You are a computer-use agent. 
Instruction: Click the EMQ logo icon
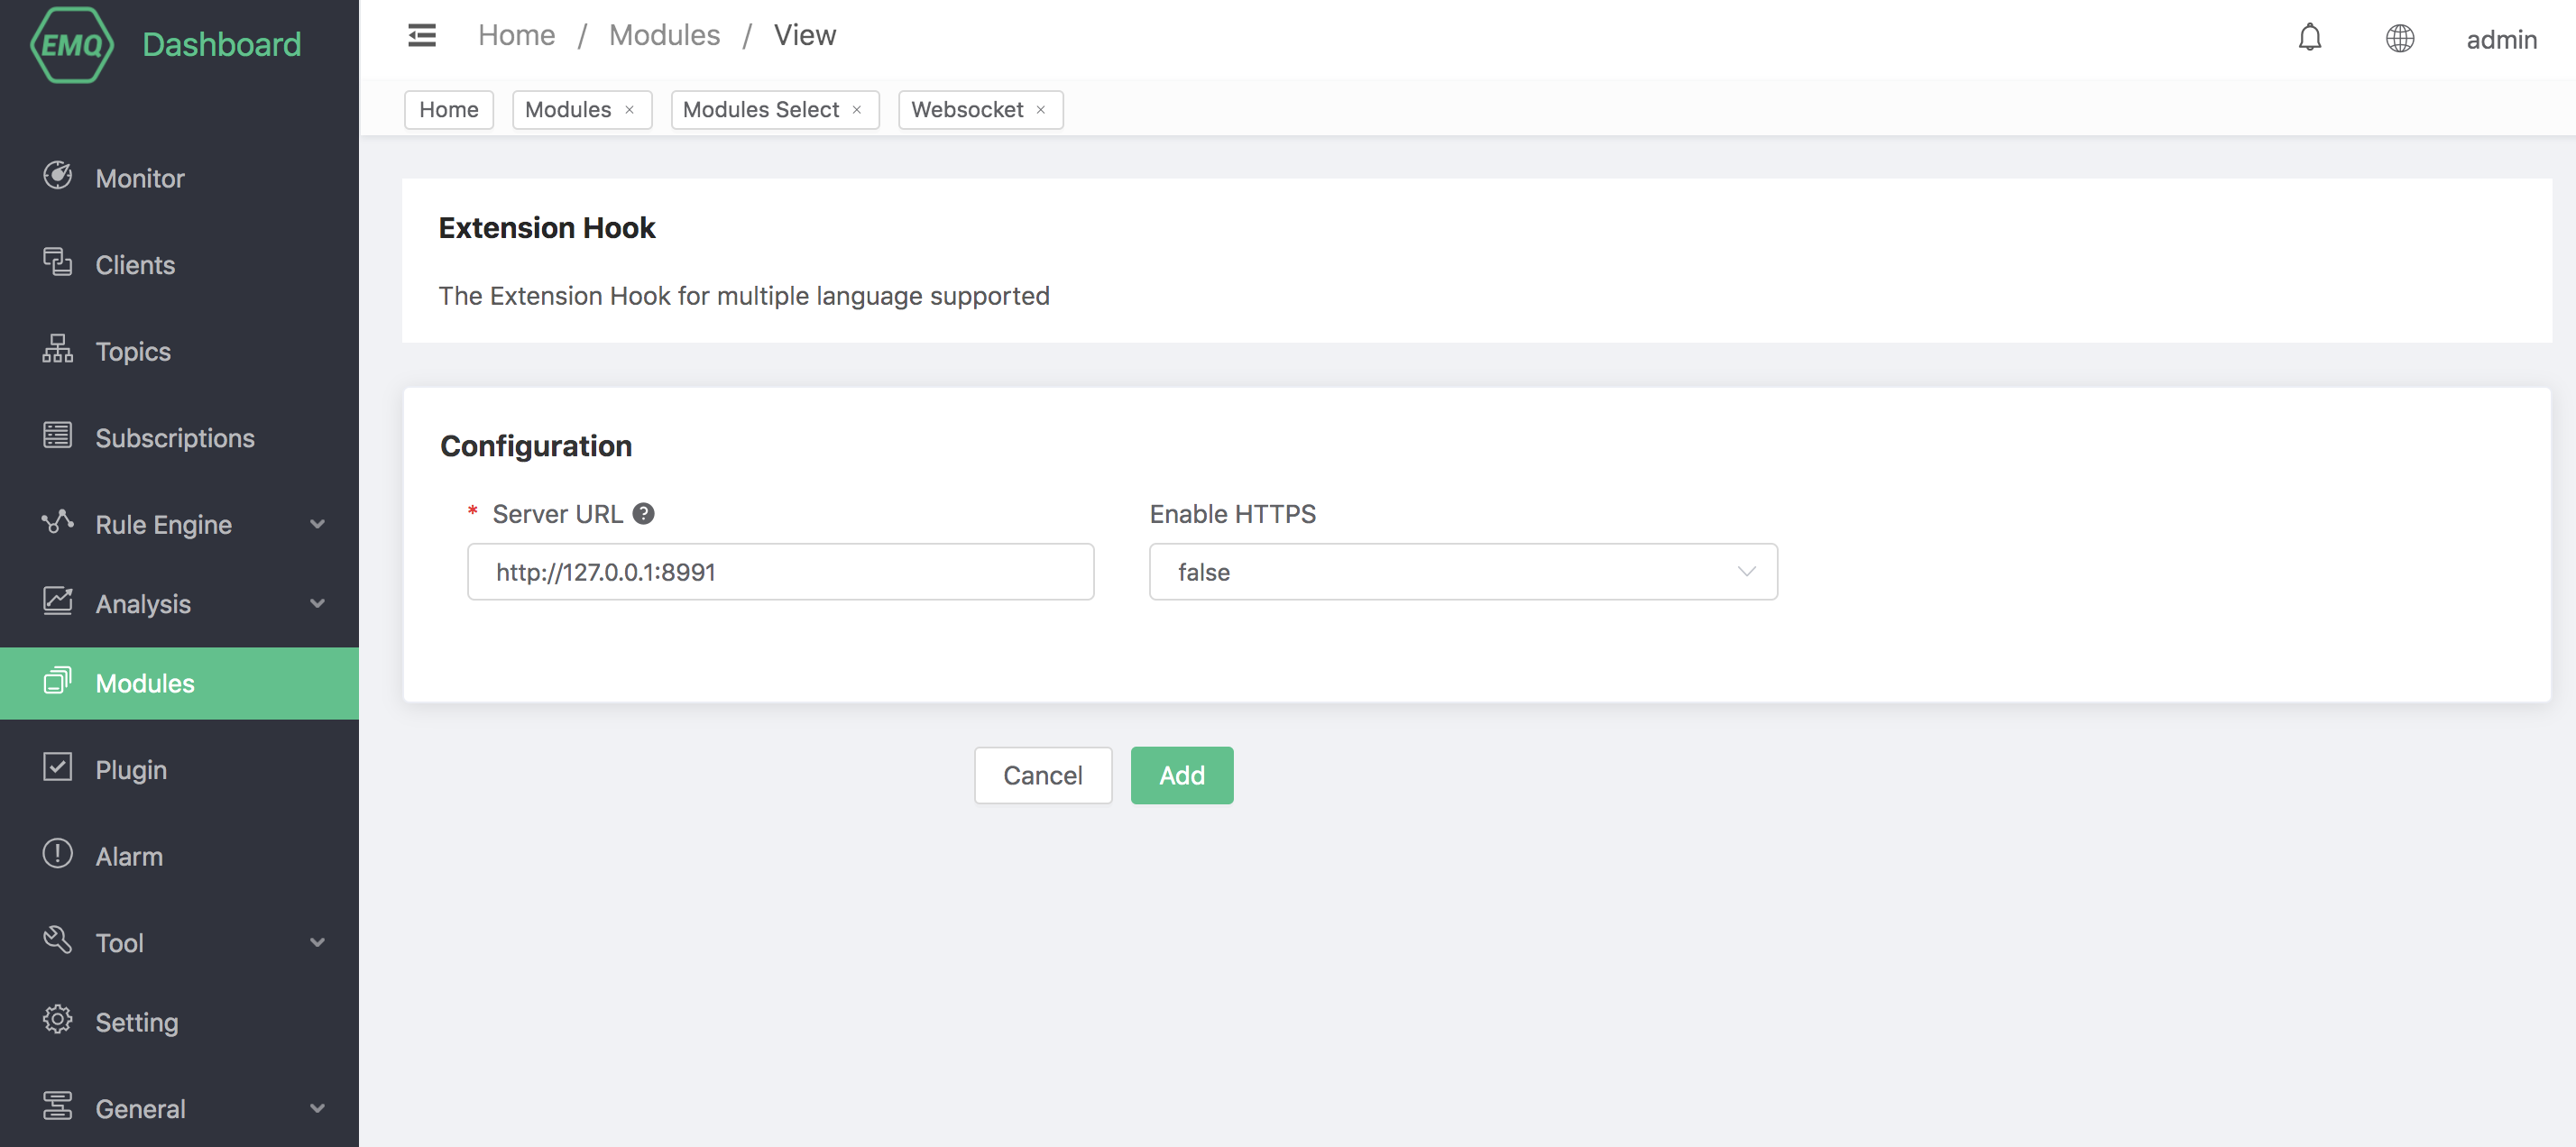71,44
